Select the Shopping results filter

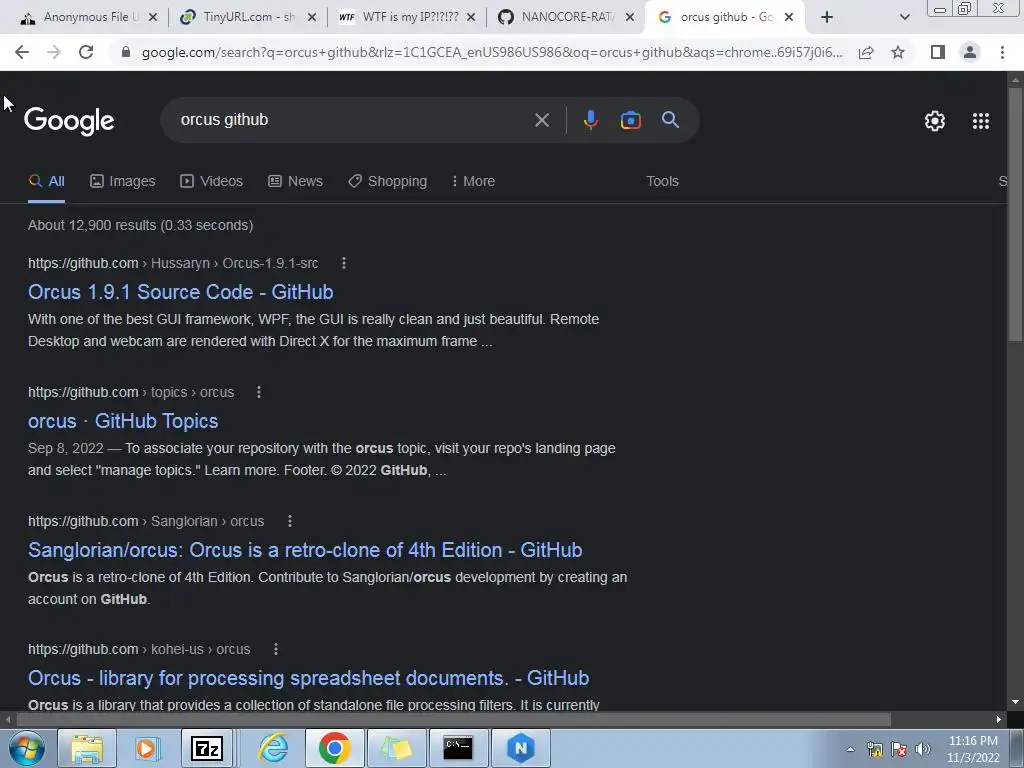(387, 182)
